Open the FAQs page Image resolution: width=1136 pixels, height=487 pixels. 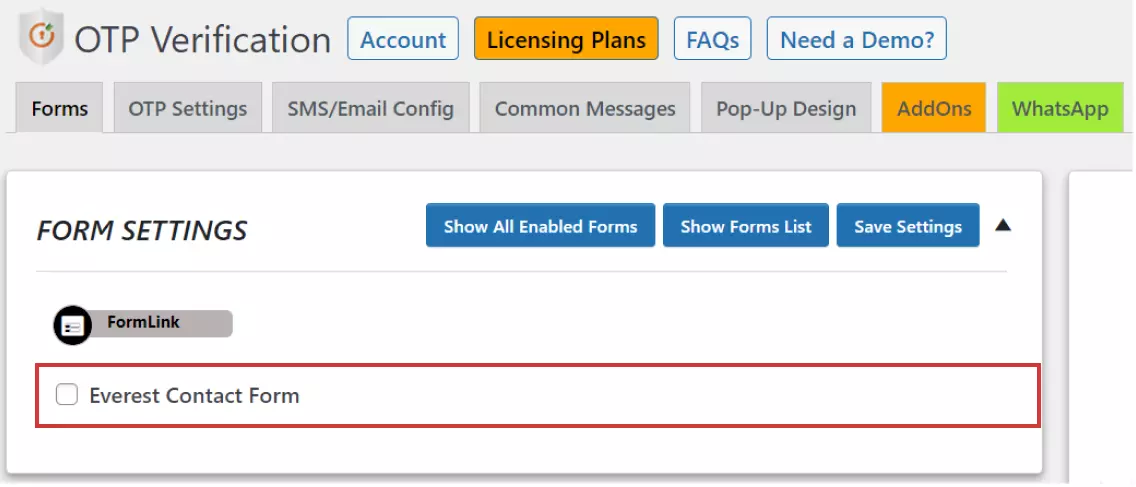[x=713, y=38]
